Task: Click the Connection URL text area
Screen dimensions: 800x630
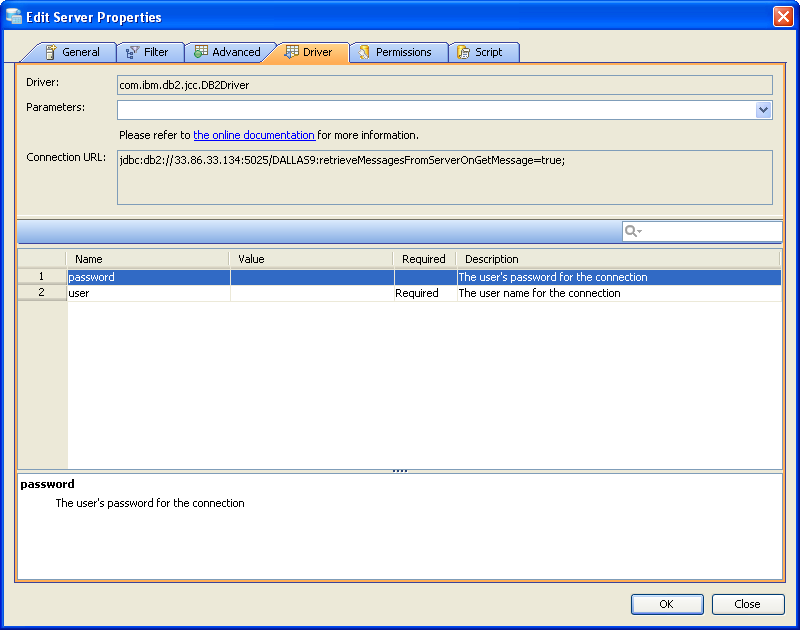Action: [x=444, y=178]
